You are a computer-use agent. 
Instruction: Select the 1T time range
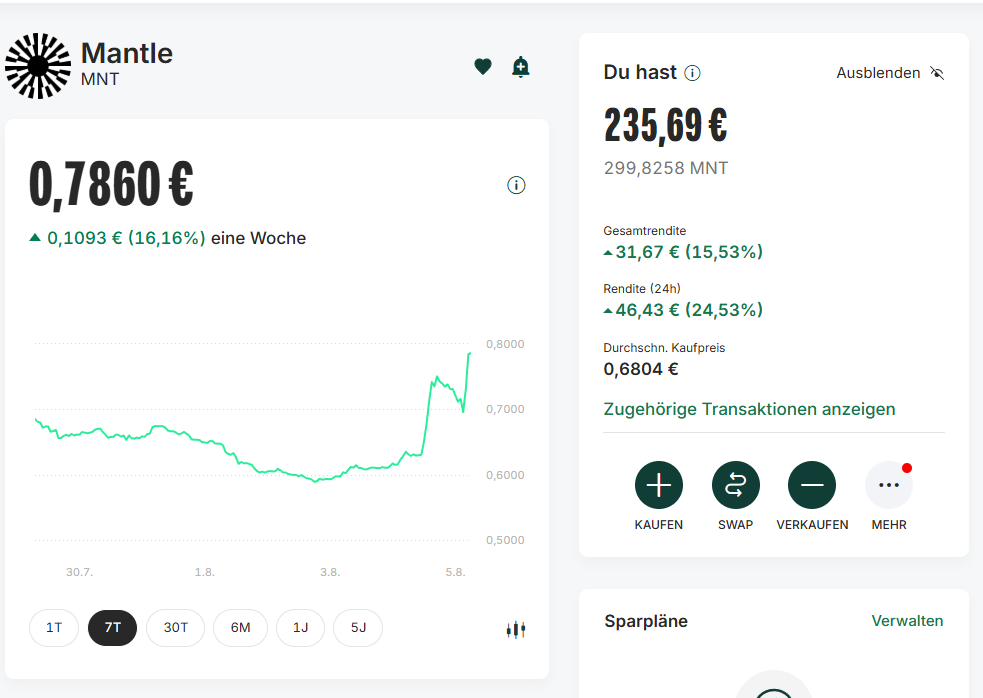54,628
